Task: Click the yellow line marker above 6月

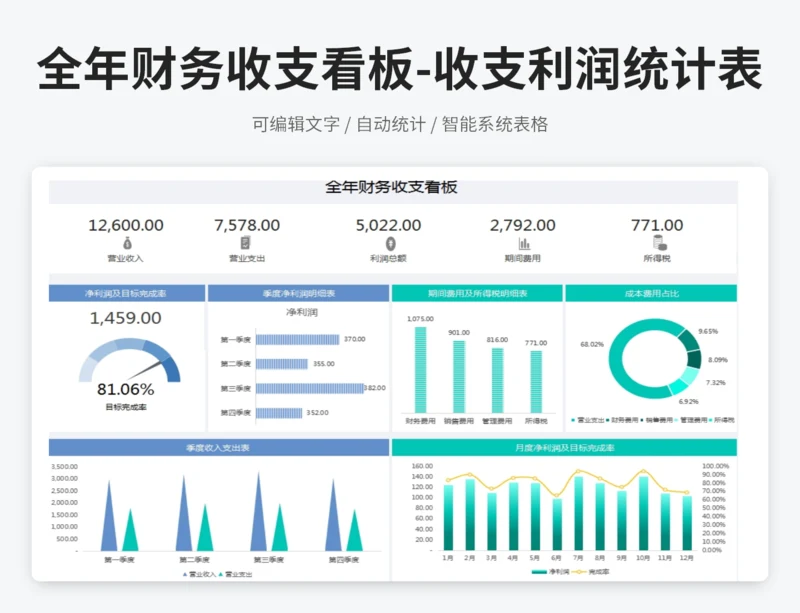Action: 557,496
